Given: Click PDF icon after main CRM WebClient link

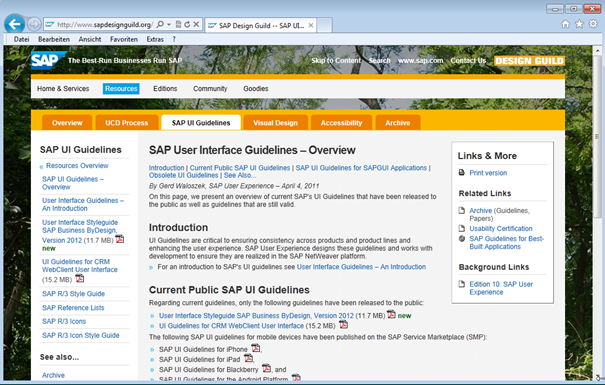Looking at the screenshot, I should point(343,325).
